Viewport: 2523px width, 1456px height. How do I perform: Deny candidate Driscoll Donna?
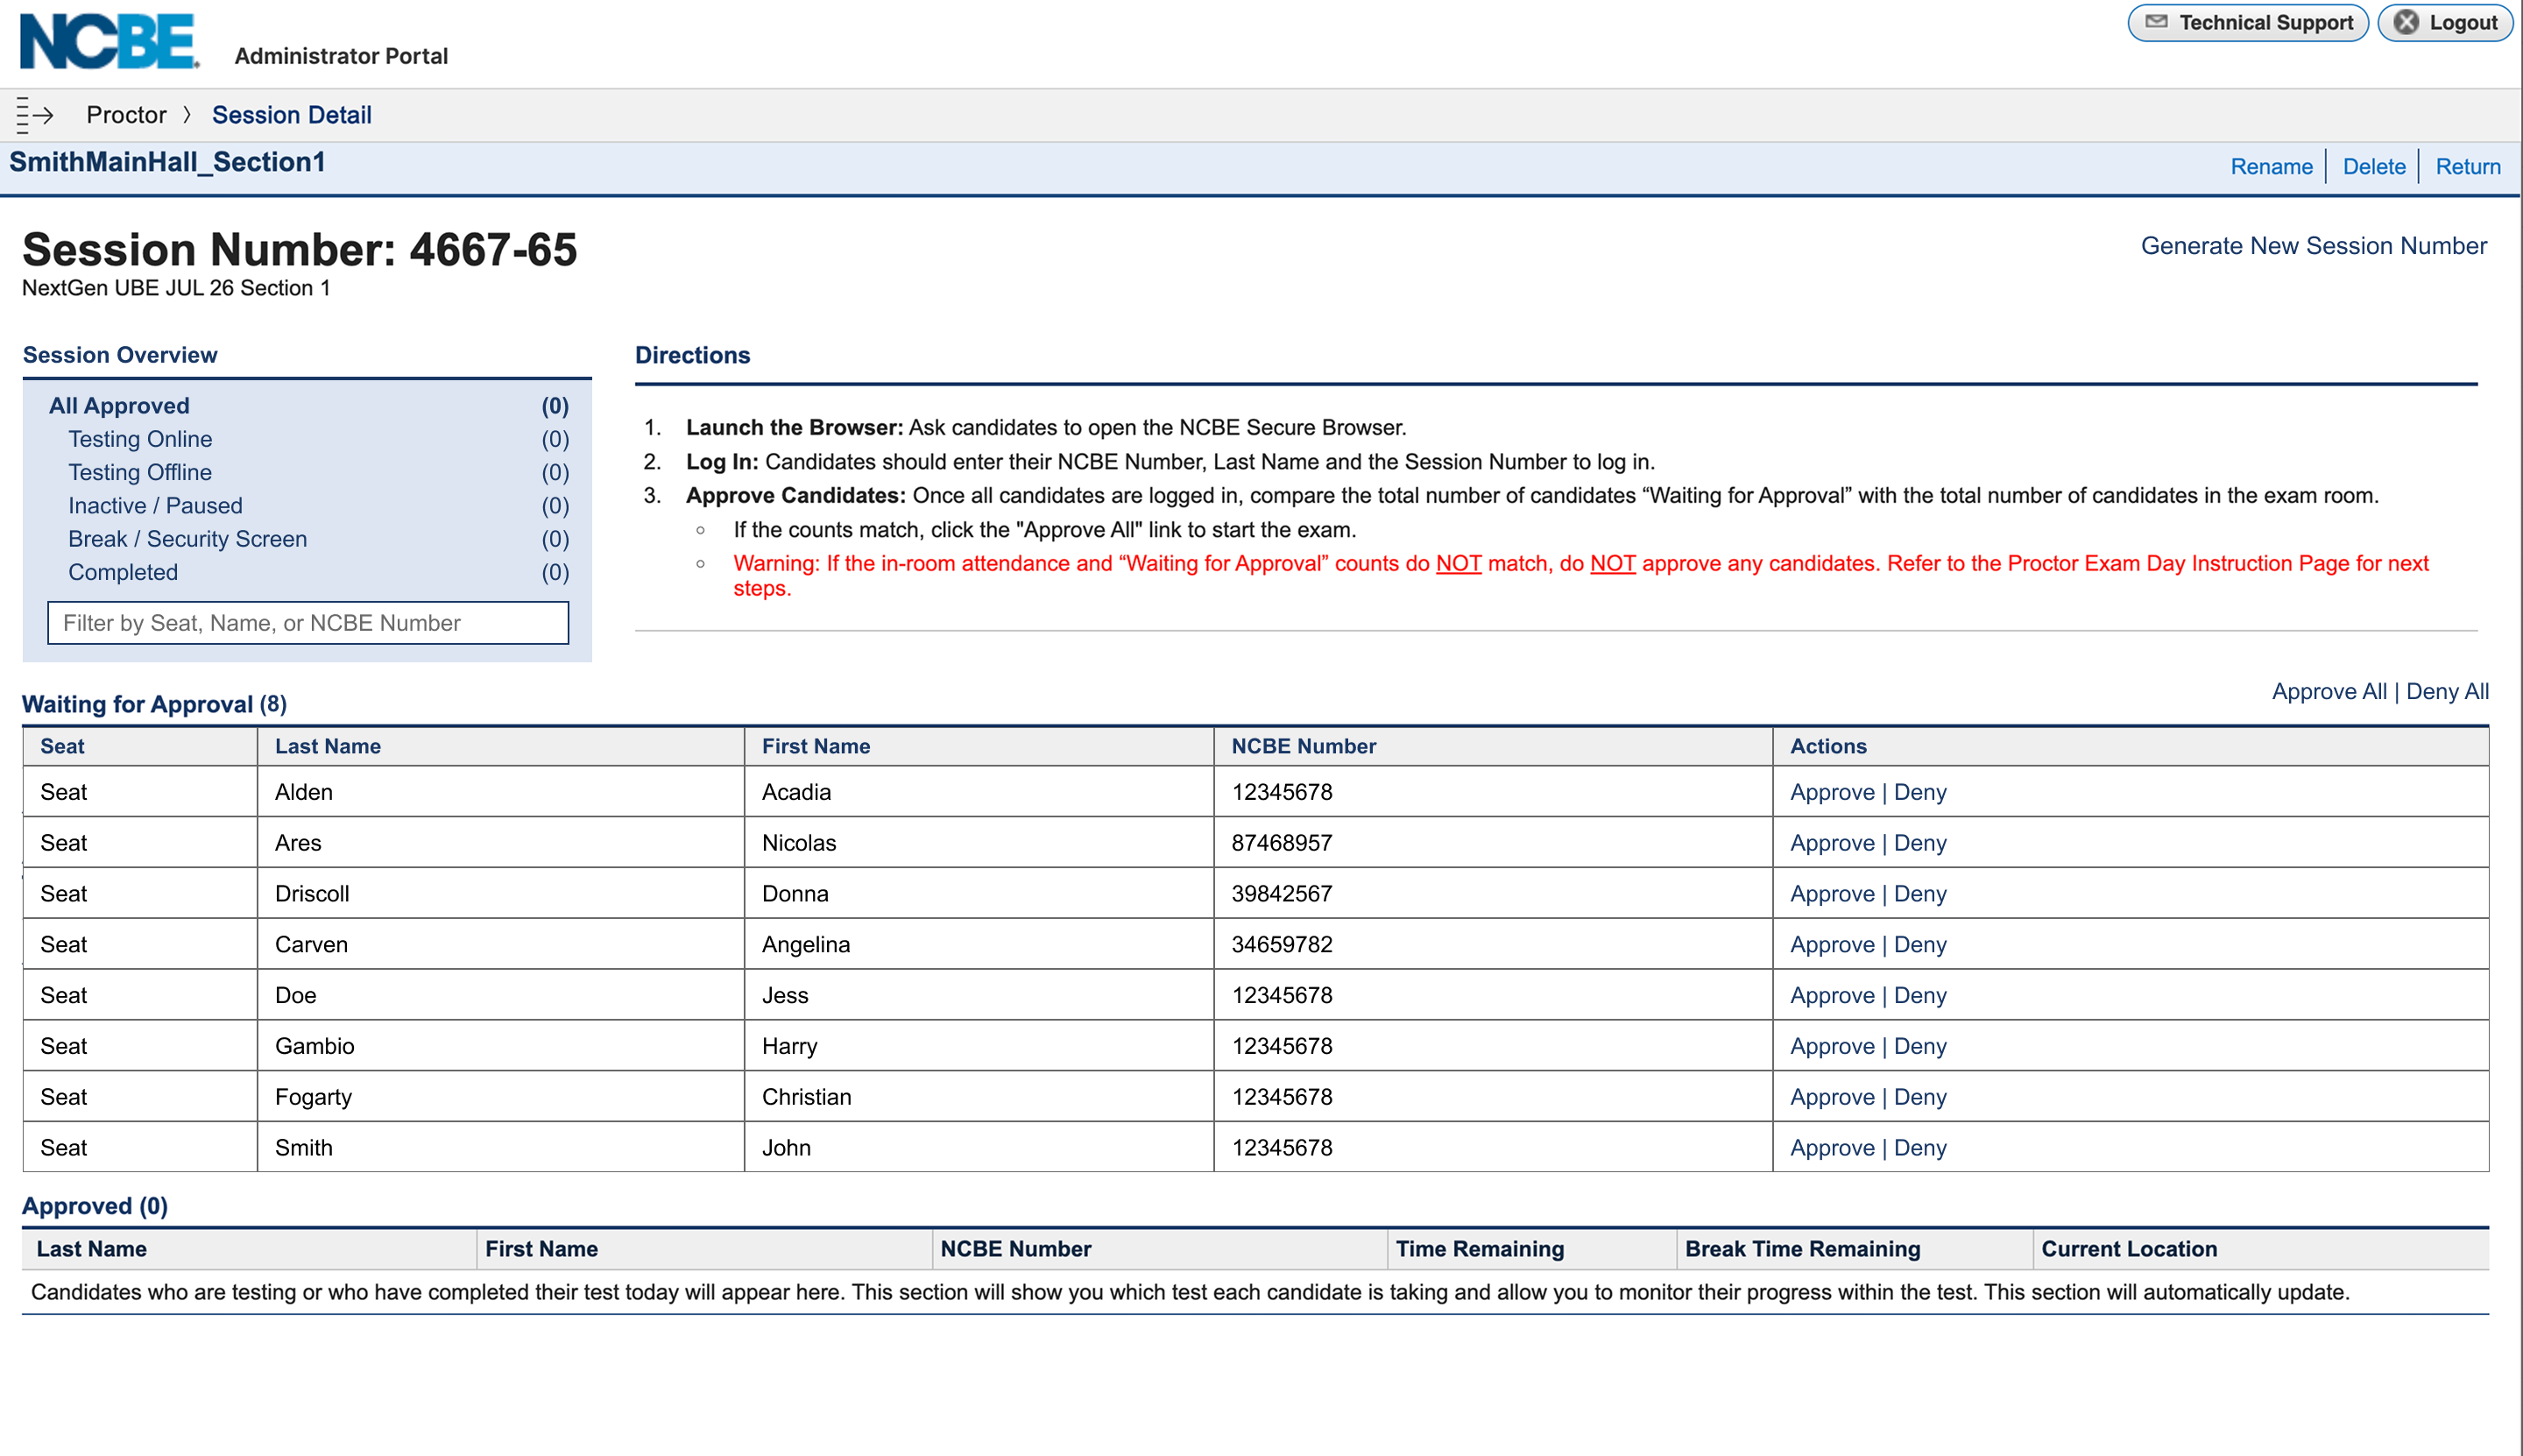tap(1920, 894)
